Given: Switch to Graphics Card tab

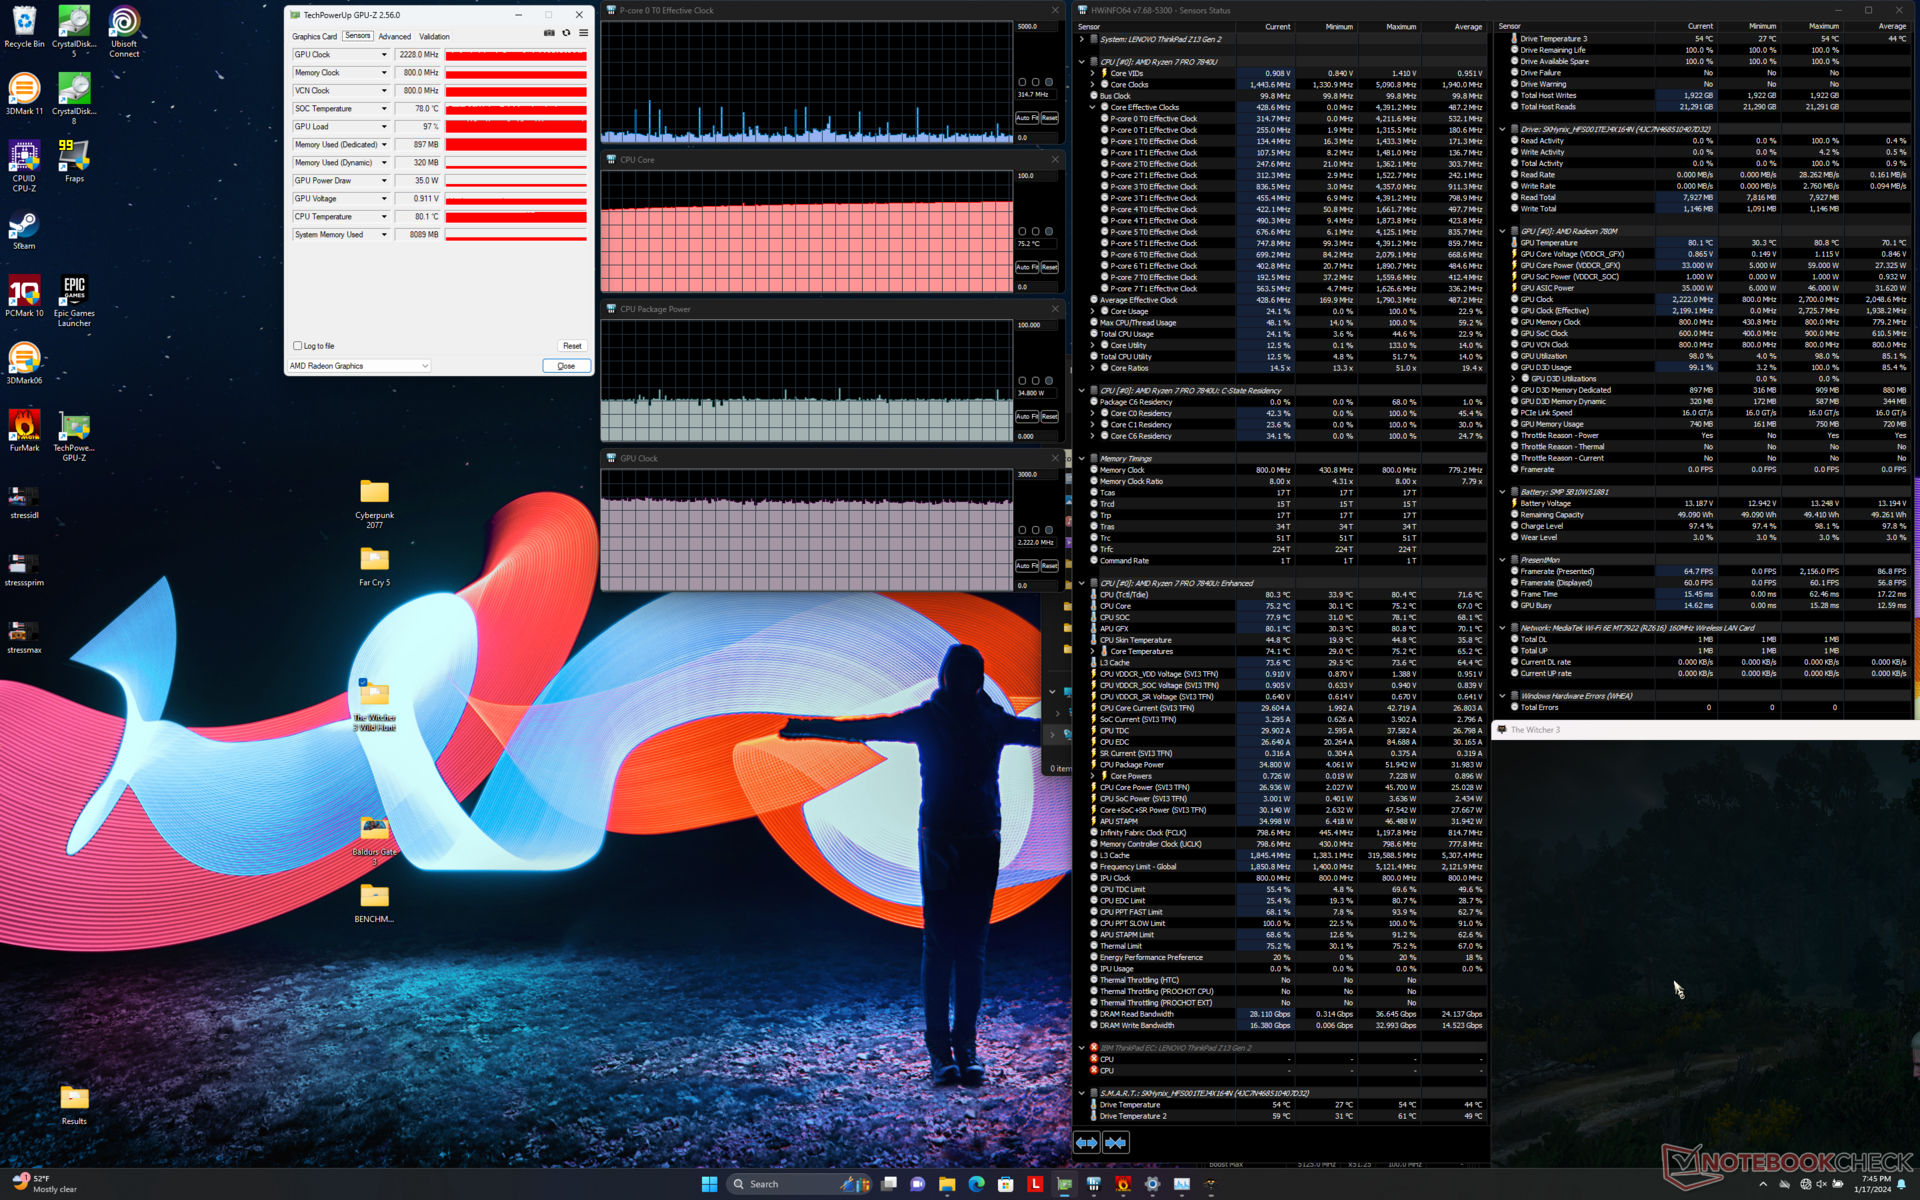Looking at the screenshot, I should (x=314, y=36).
